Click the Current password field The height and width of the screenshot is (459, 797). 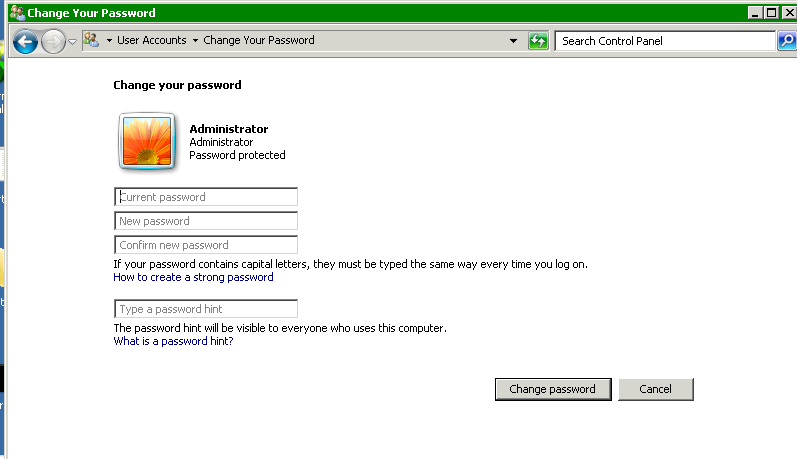click(x=206, y=197)
